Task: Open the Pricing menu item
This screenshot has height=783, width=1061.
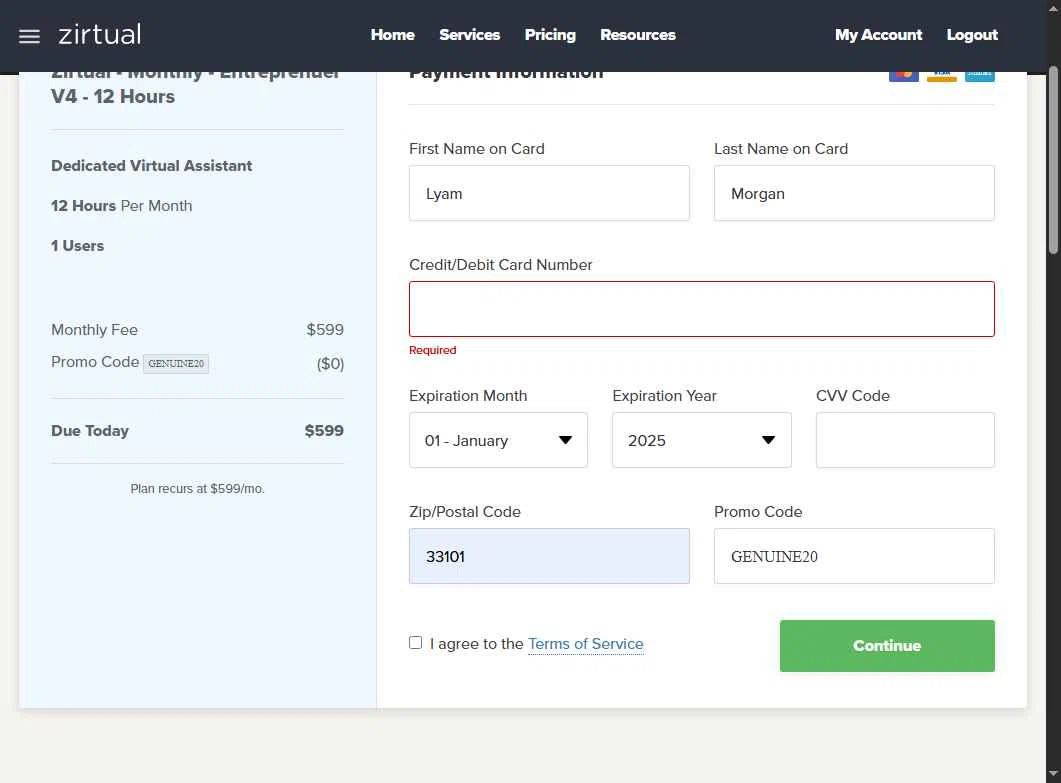Action: [550, 35]
